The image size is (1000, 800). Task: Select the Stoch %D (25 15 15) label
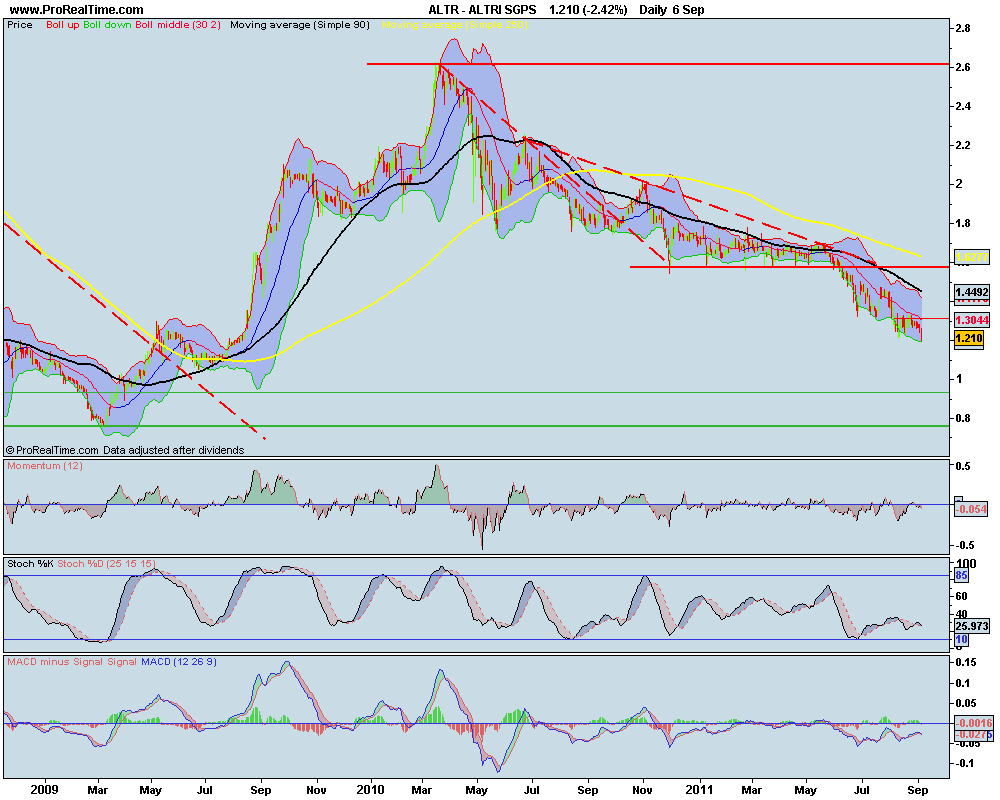[107, 563]
